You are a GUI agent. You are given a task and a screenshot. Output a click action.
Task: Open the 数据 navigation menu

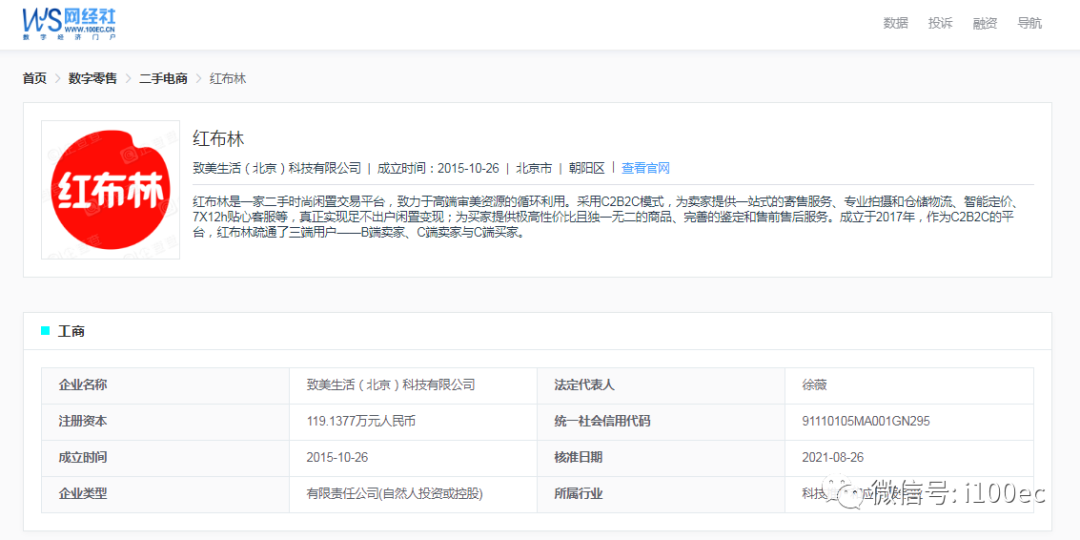tap(895, 23)
